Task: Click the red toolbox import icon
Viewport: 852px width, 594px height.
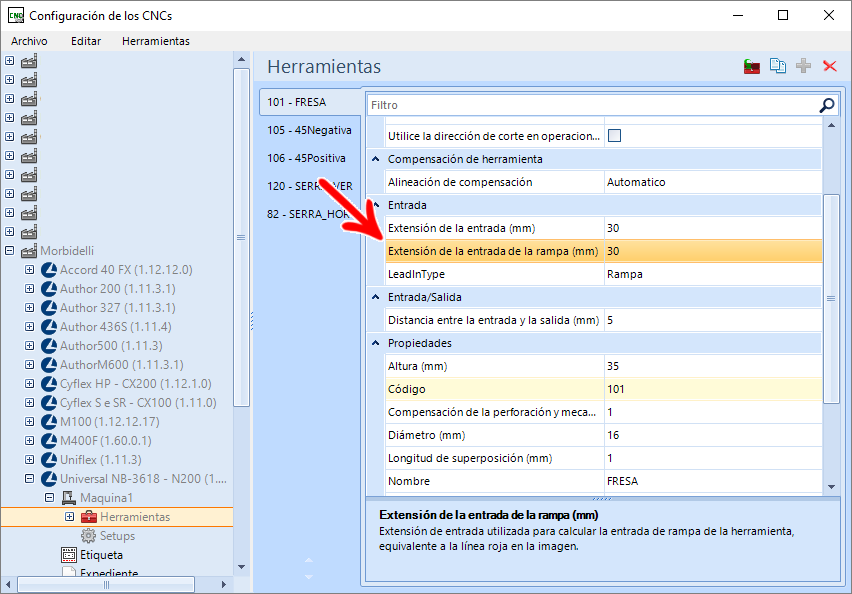Action: pyautogui.click(x=751, y=67)
